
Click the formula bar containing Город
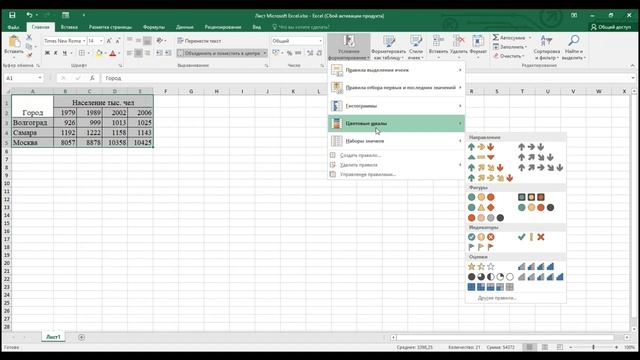pos(366,78)
